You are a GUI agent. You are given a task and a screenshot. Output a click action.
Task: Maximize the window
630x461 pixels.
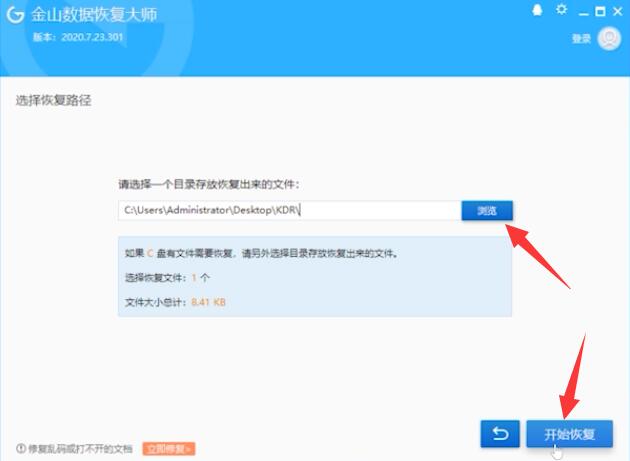(600, 12)
